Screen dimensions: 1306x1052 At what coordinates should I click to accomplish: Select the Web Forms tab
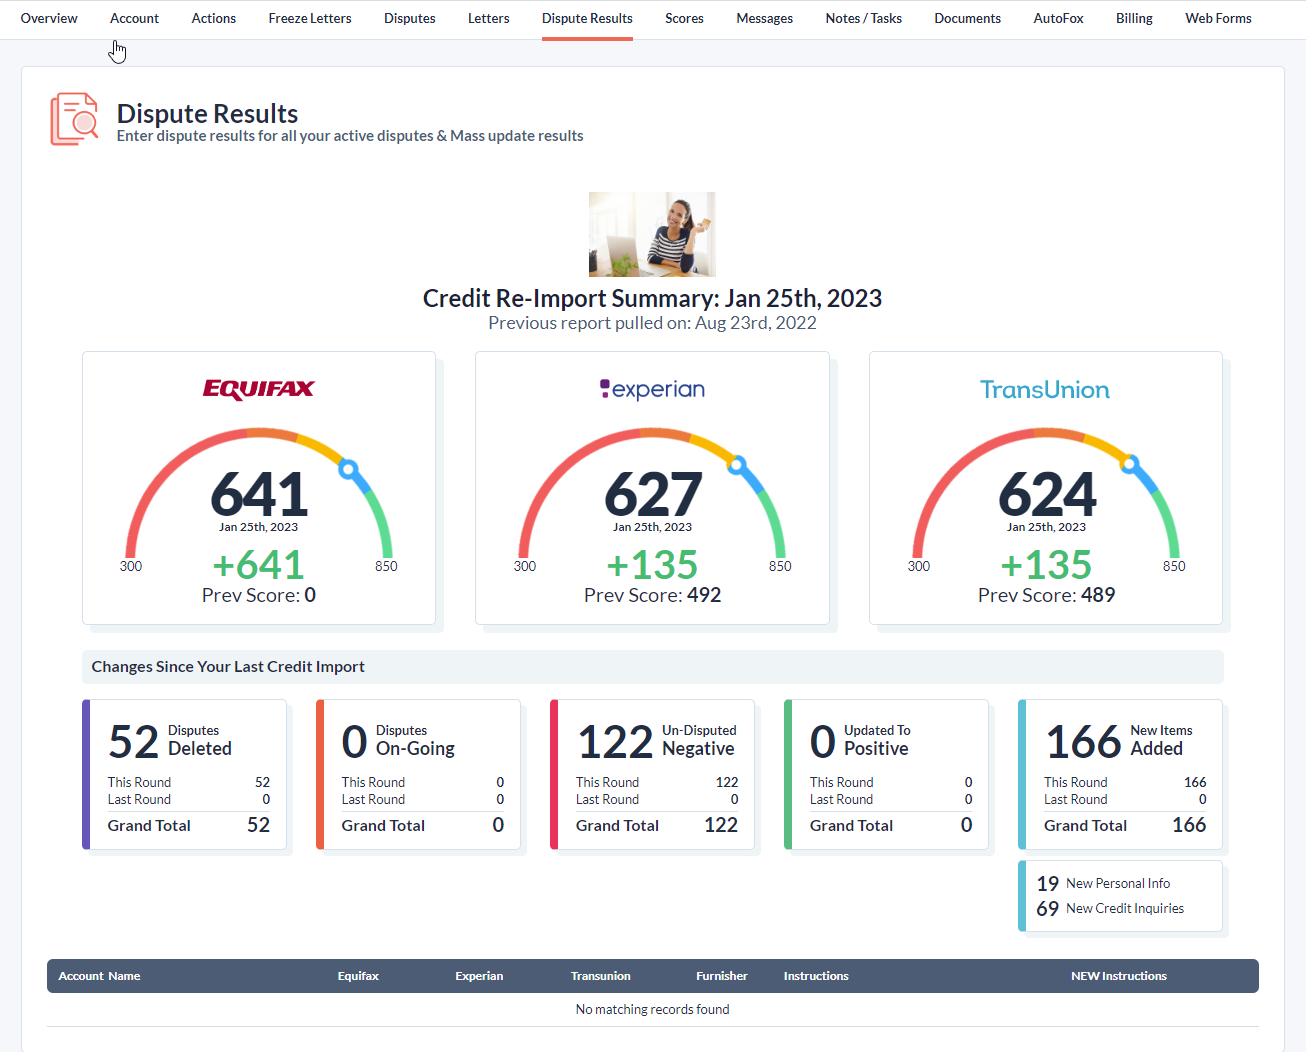(x=1218, y=18)
